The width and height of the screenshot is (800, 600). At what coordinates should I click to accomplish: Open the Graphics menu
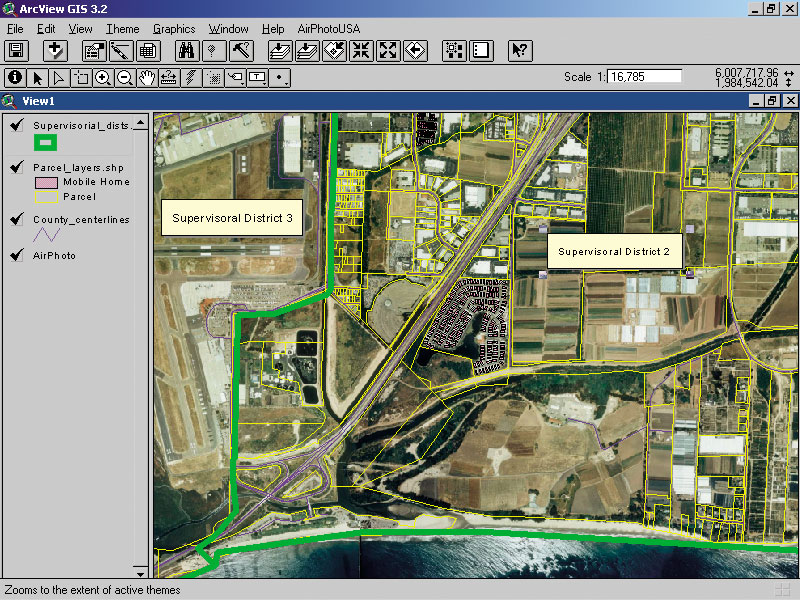(174, 29)
